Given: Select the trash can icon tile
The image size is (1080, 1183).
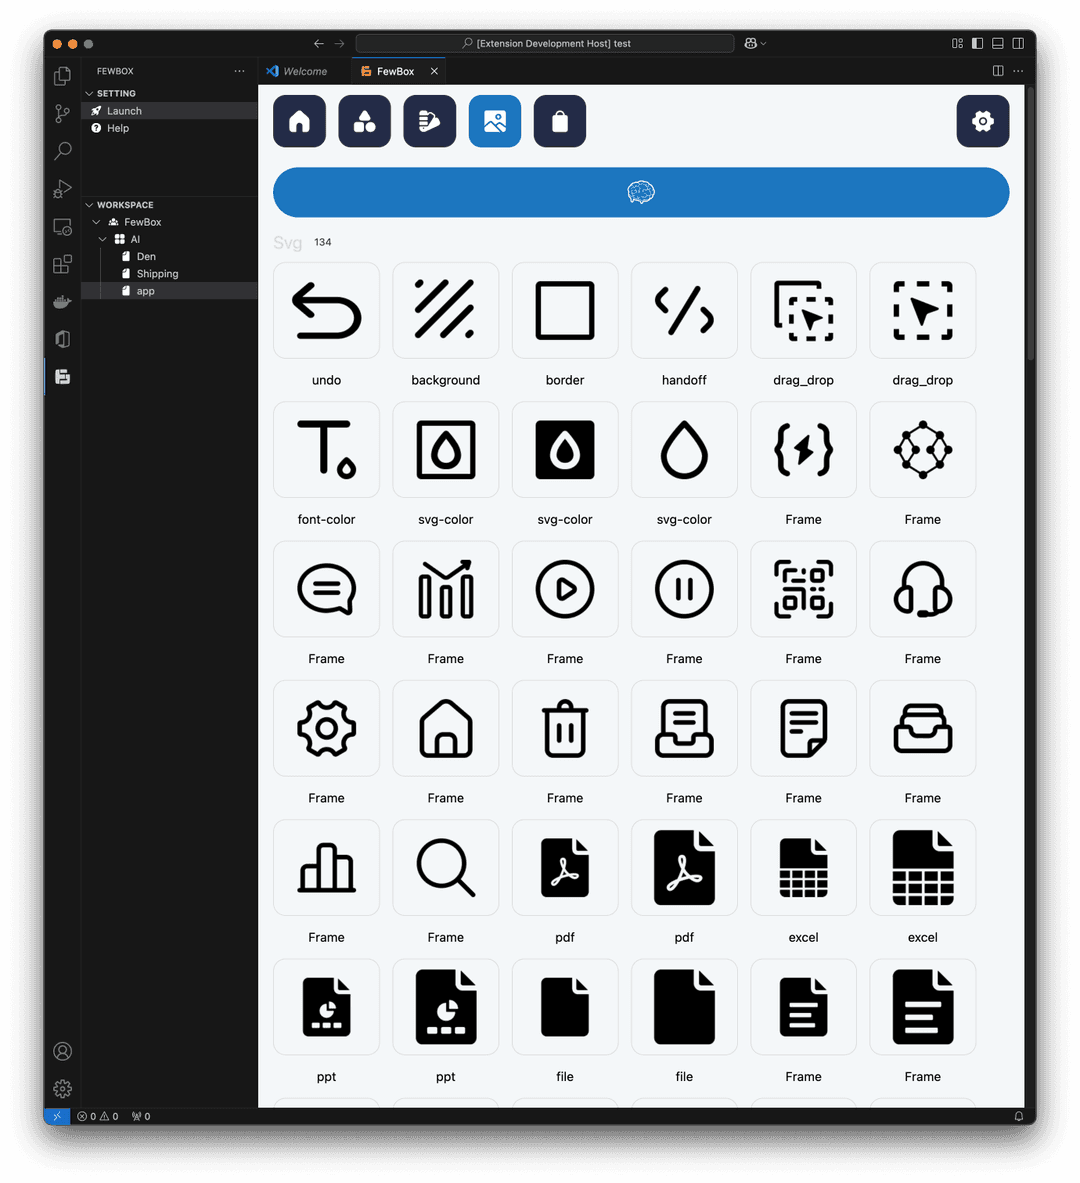Looking at the screenshot, I should [565, 728].
